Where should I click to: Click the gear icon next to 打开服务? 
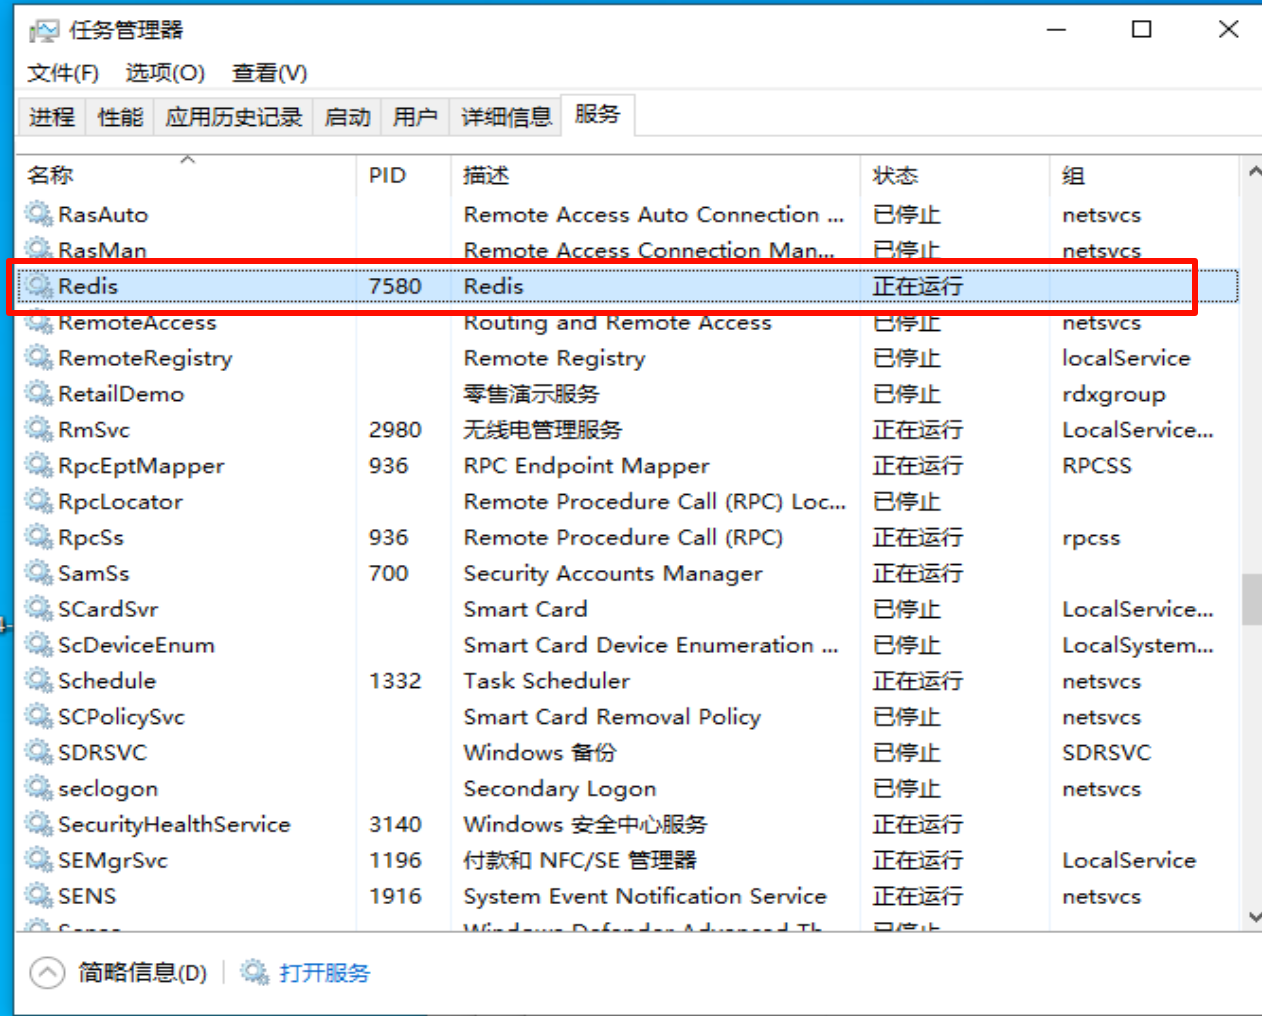[x=256, y=972]
